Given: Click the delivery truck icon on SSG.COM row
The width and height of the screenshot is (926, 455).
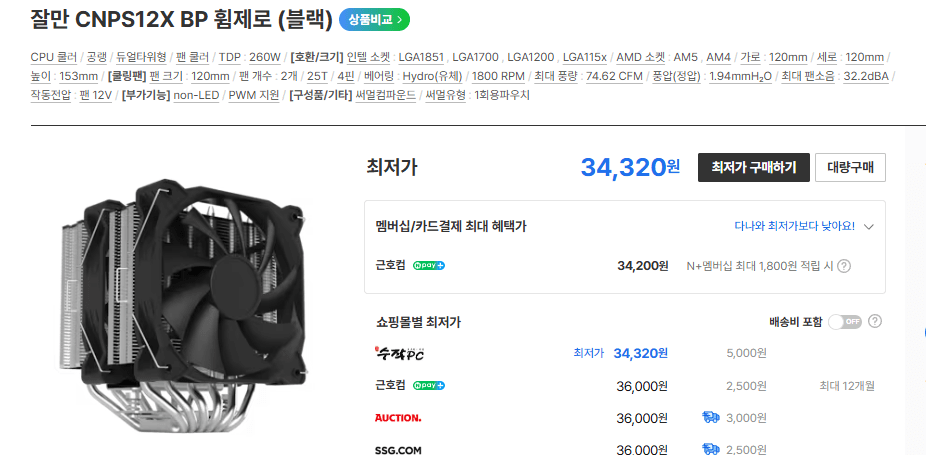Looking at the screenshot, I should (711, 450).
